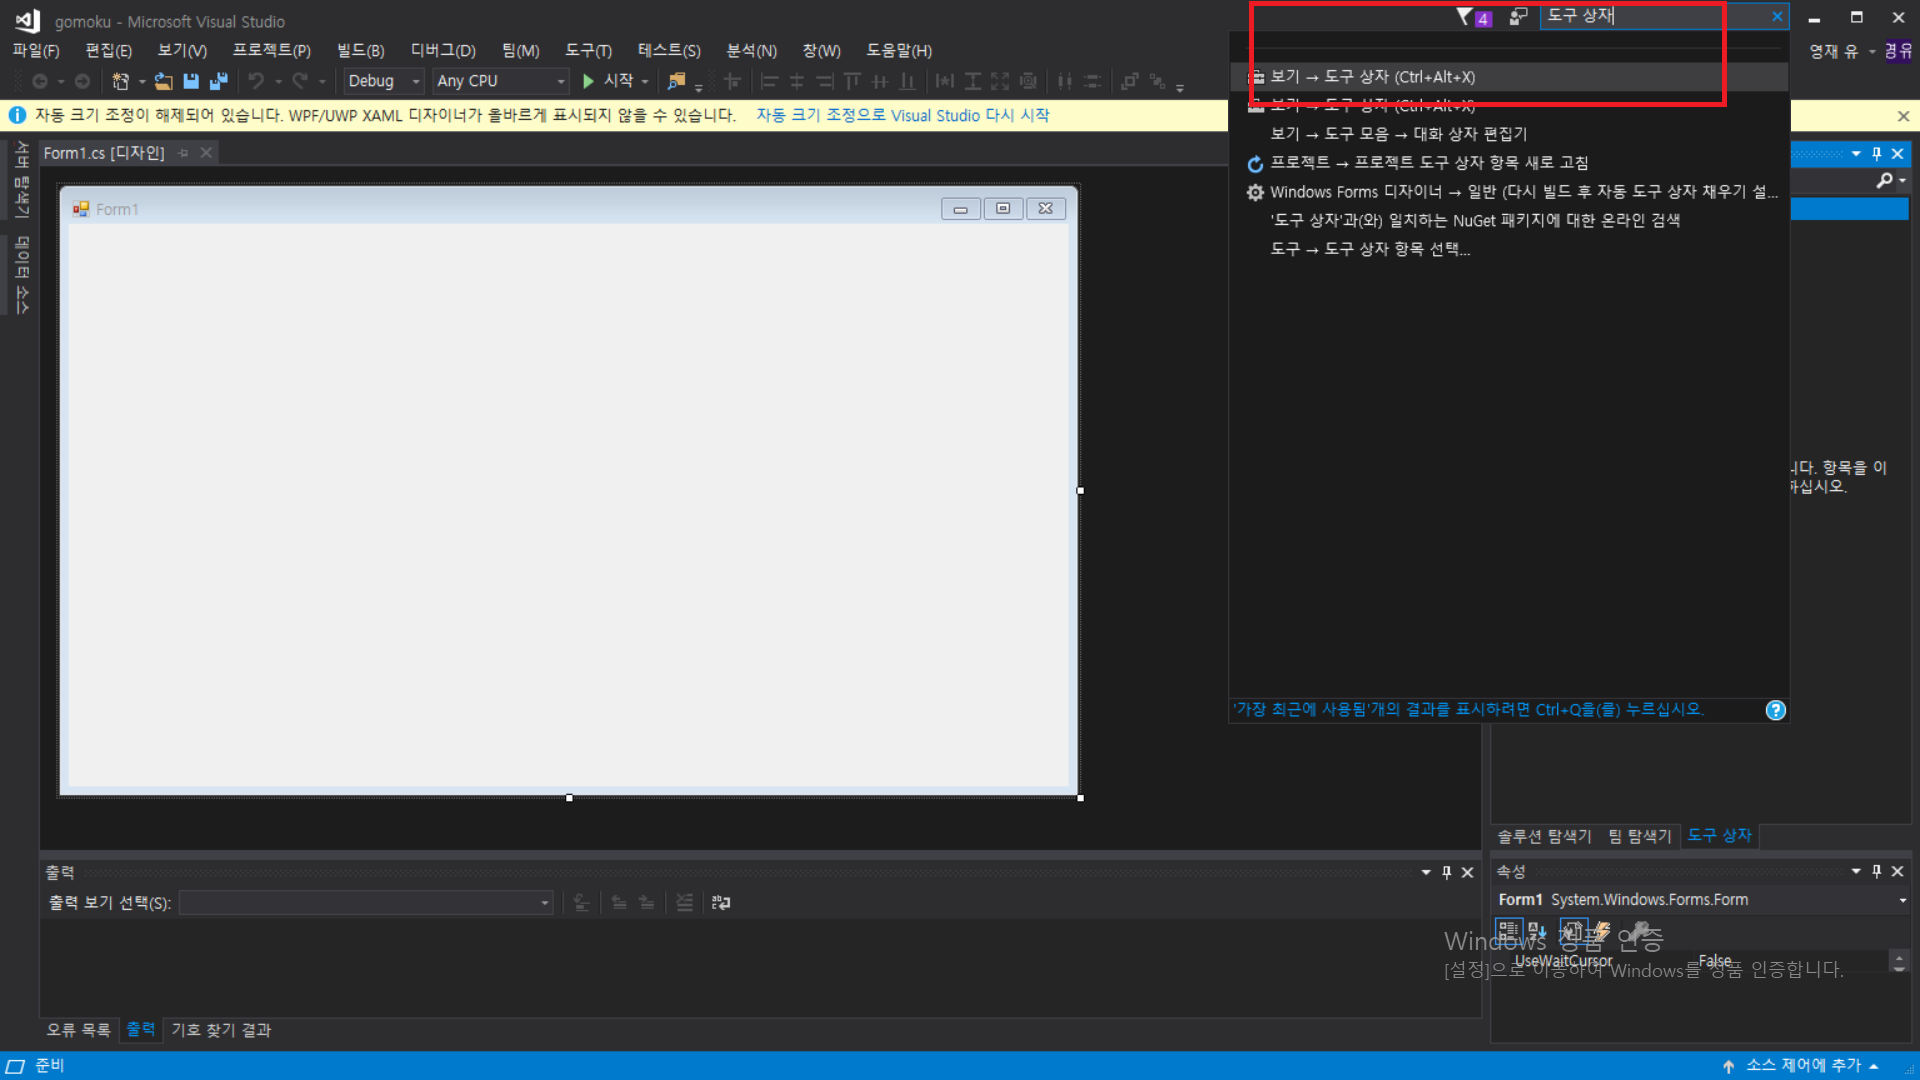Click the Toggle Word Wrap icon in Output
Viewport: 1920px width, 1080px height.
tap(721, 902)
